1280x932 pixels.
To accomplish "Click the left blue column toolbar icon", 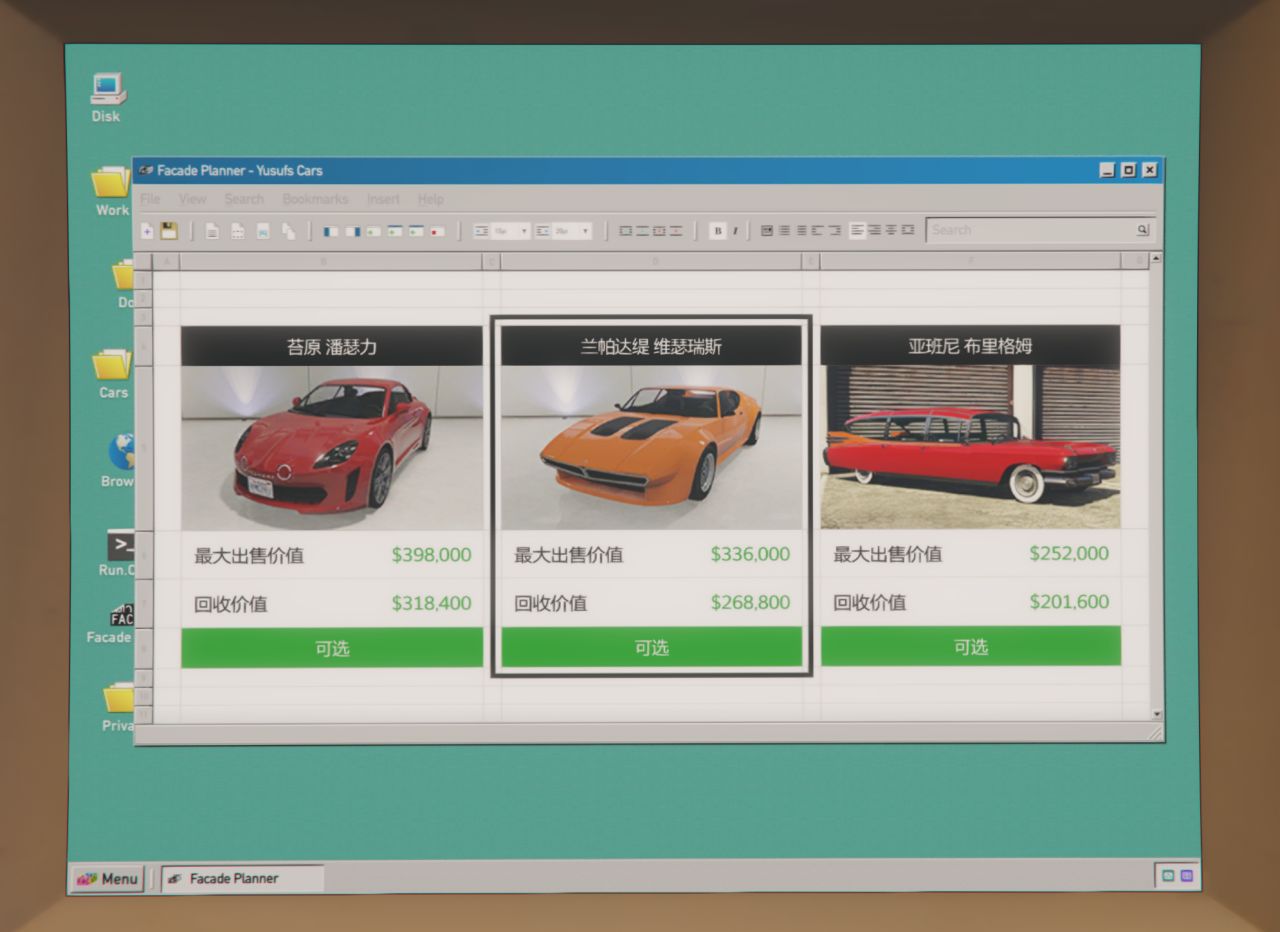I will click(x=330, y=231).
